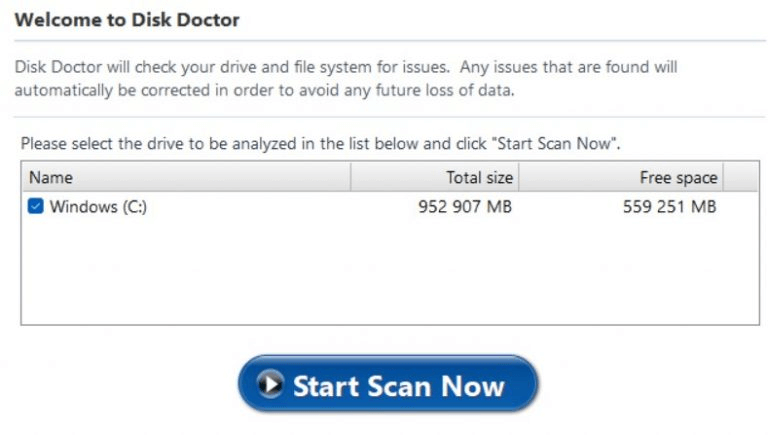Click the blank header cell after Free space

point(740,178)
